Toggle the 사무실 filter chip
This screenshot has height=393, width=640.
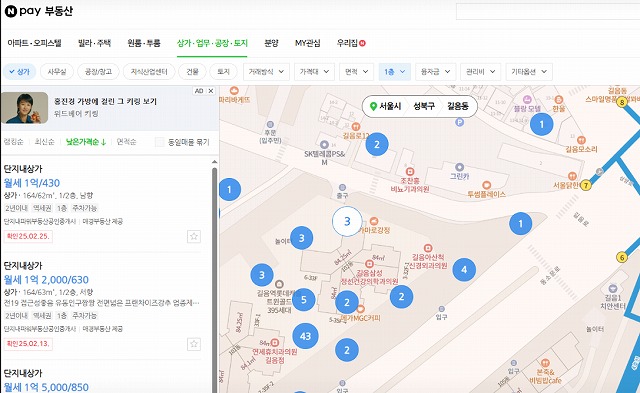57,72
